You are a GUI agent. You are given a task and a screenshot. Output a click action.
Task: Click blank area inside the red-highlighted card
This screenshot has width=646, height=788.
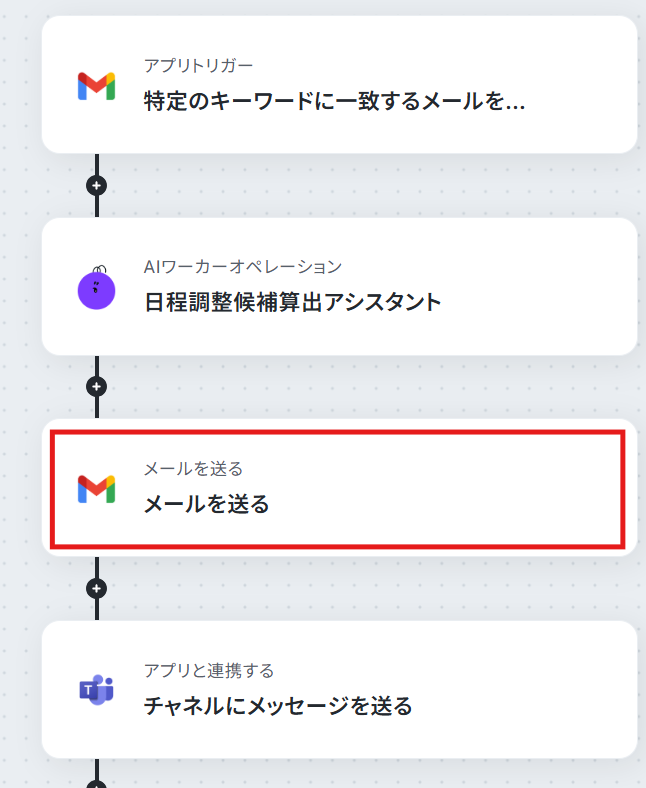(x=450, y=490)
